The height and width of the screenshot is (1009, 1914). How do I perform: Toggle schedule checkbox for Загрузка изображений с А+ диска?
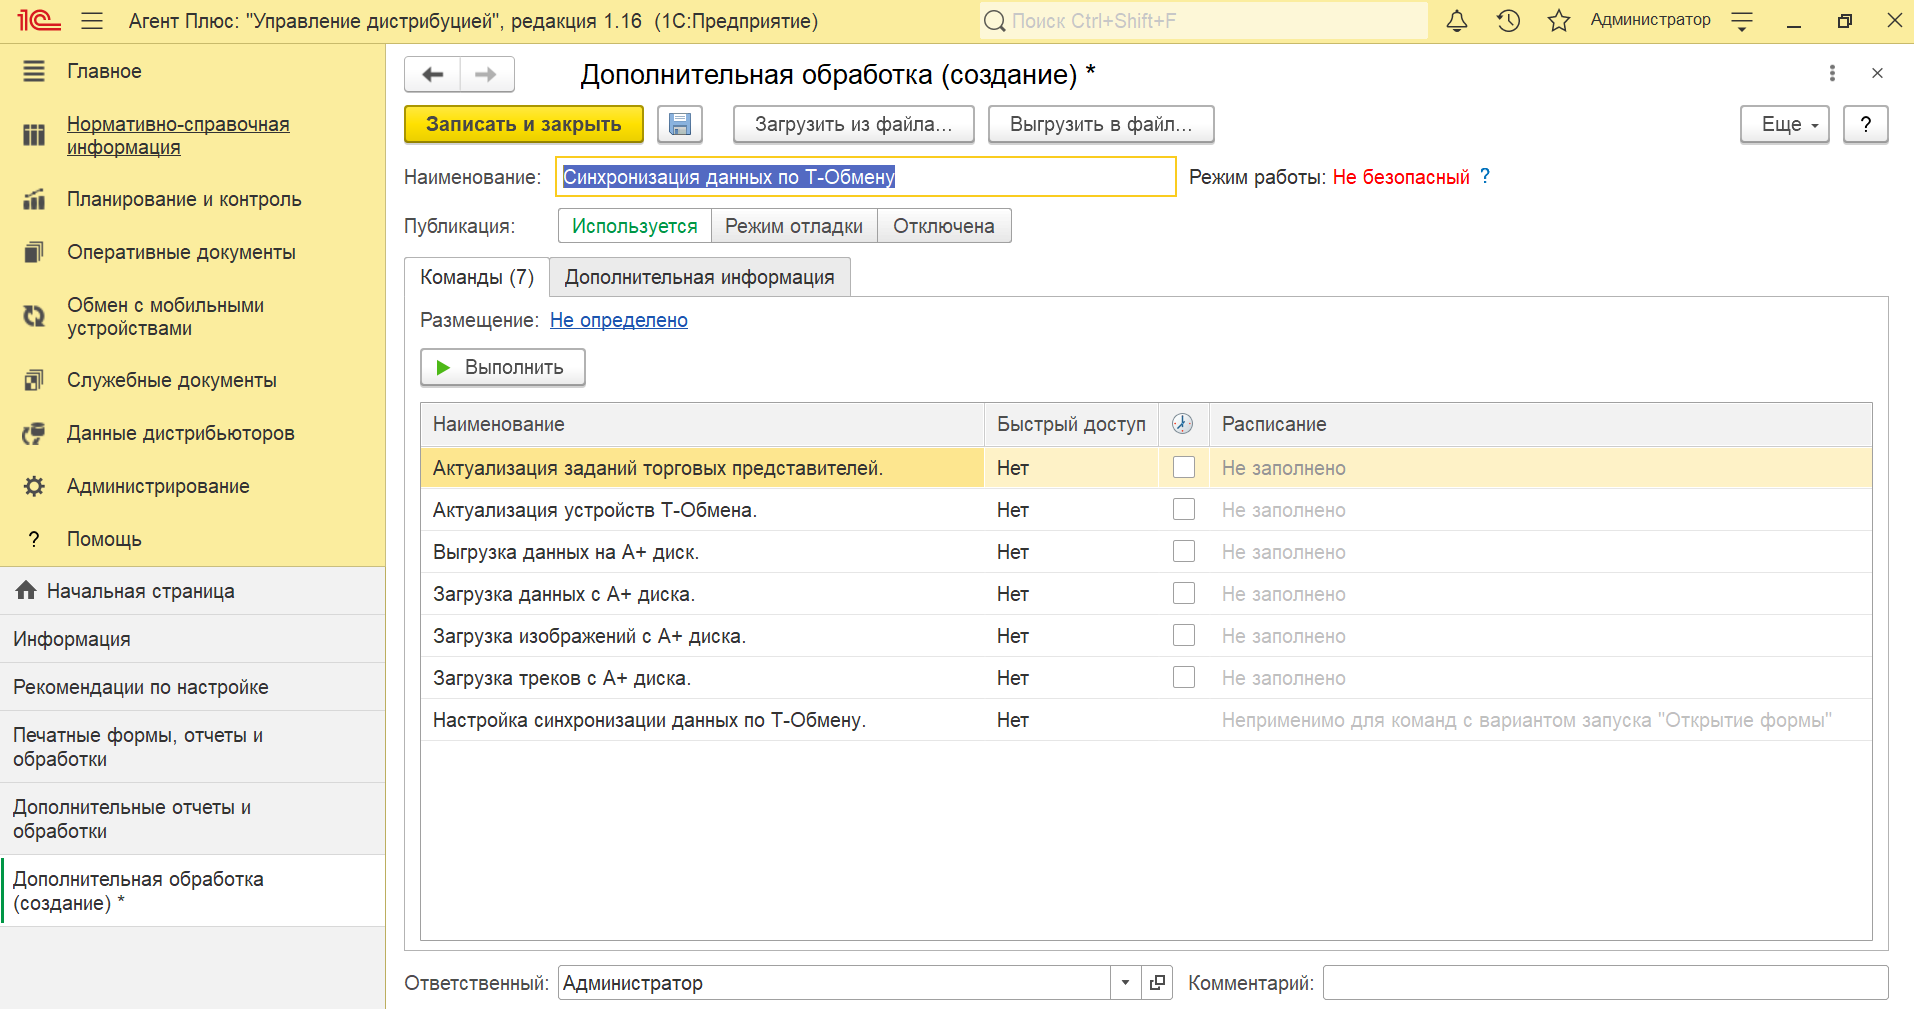(1184, 635)
